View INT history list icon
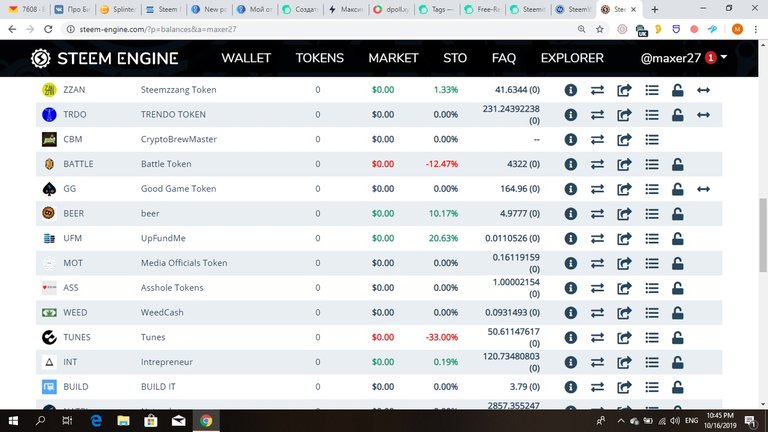Screen dimensions: 768x432 (x=651, y=362)
